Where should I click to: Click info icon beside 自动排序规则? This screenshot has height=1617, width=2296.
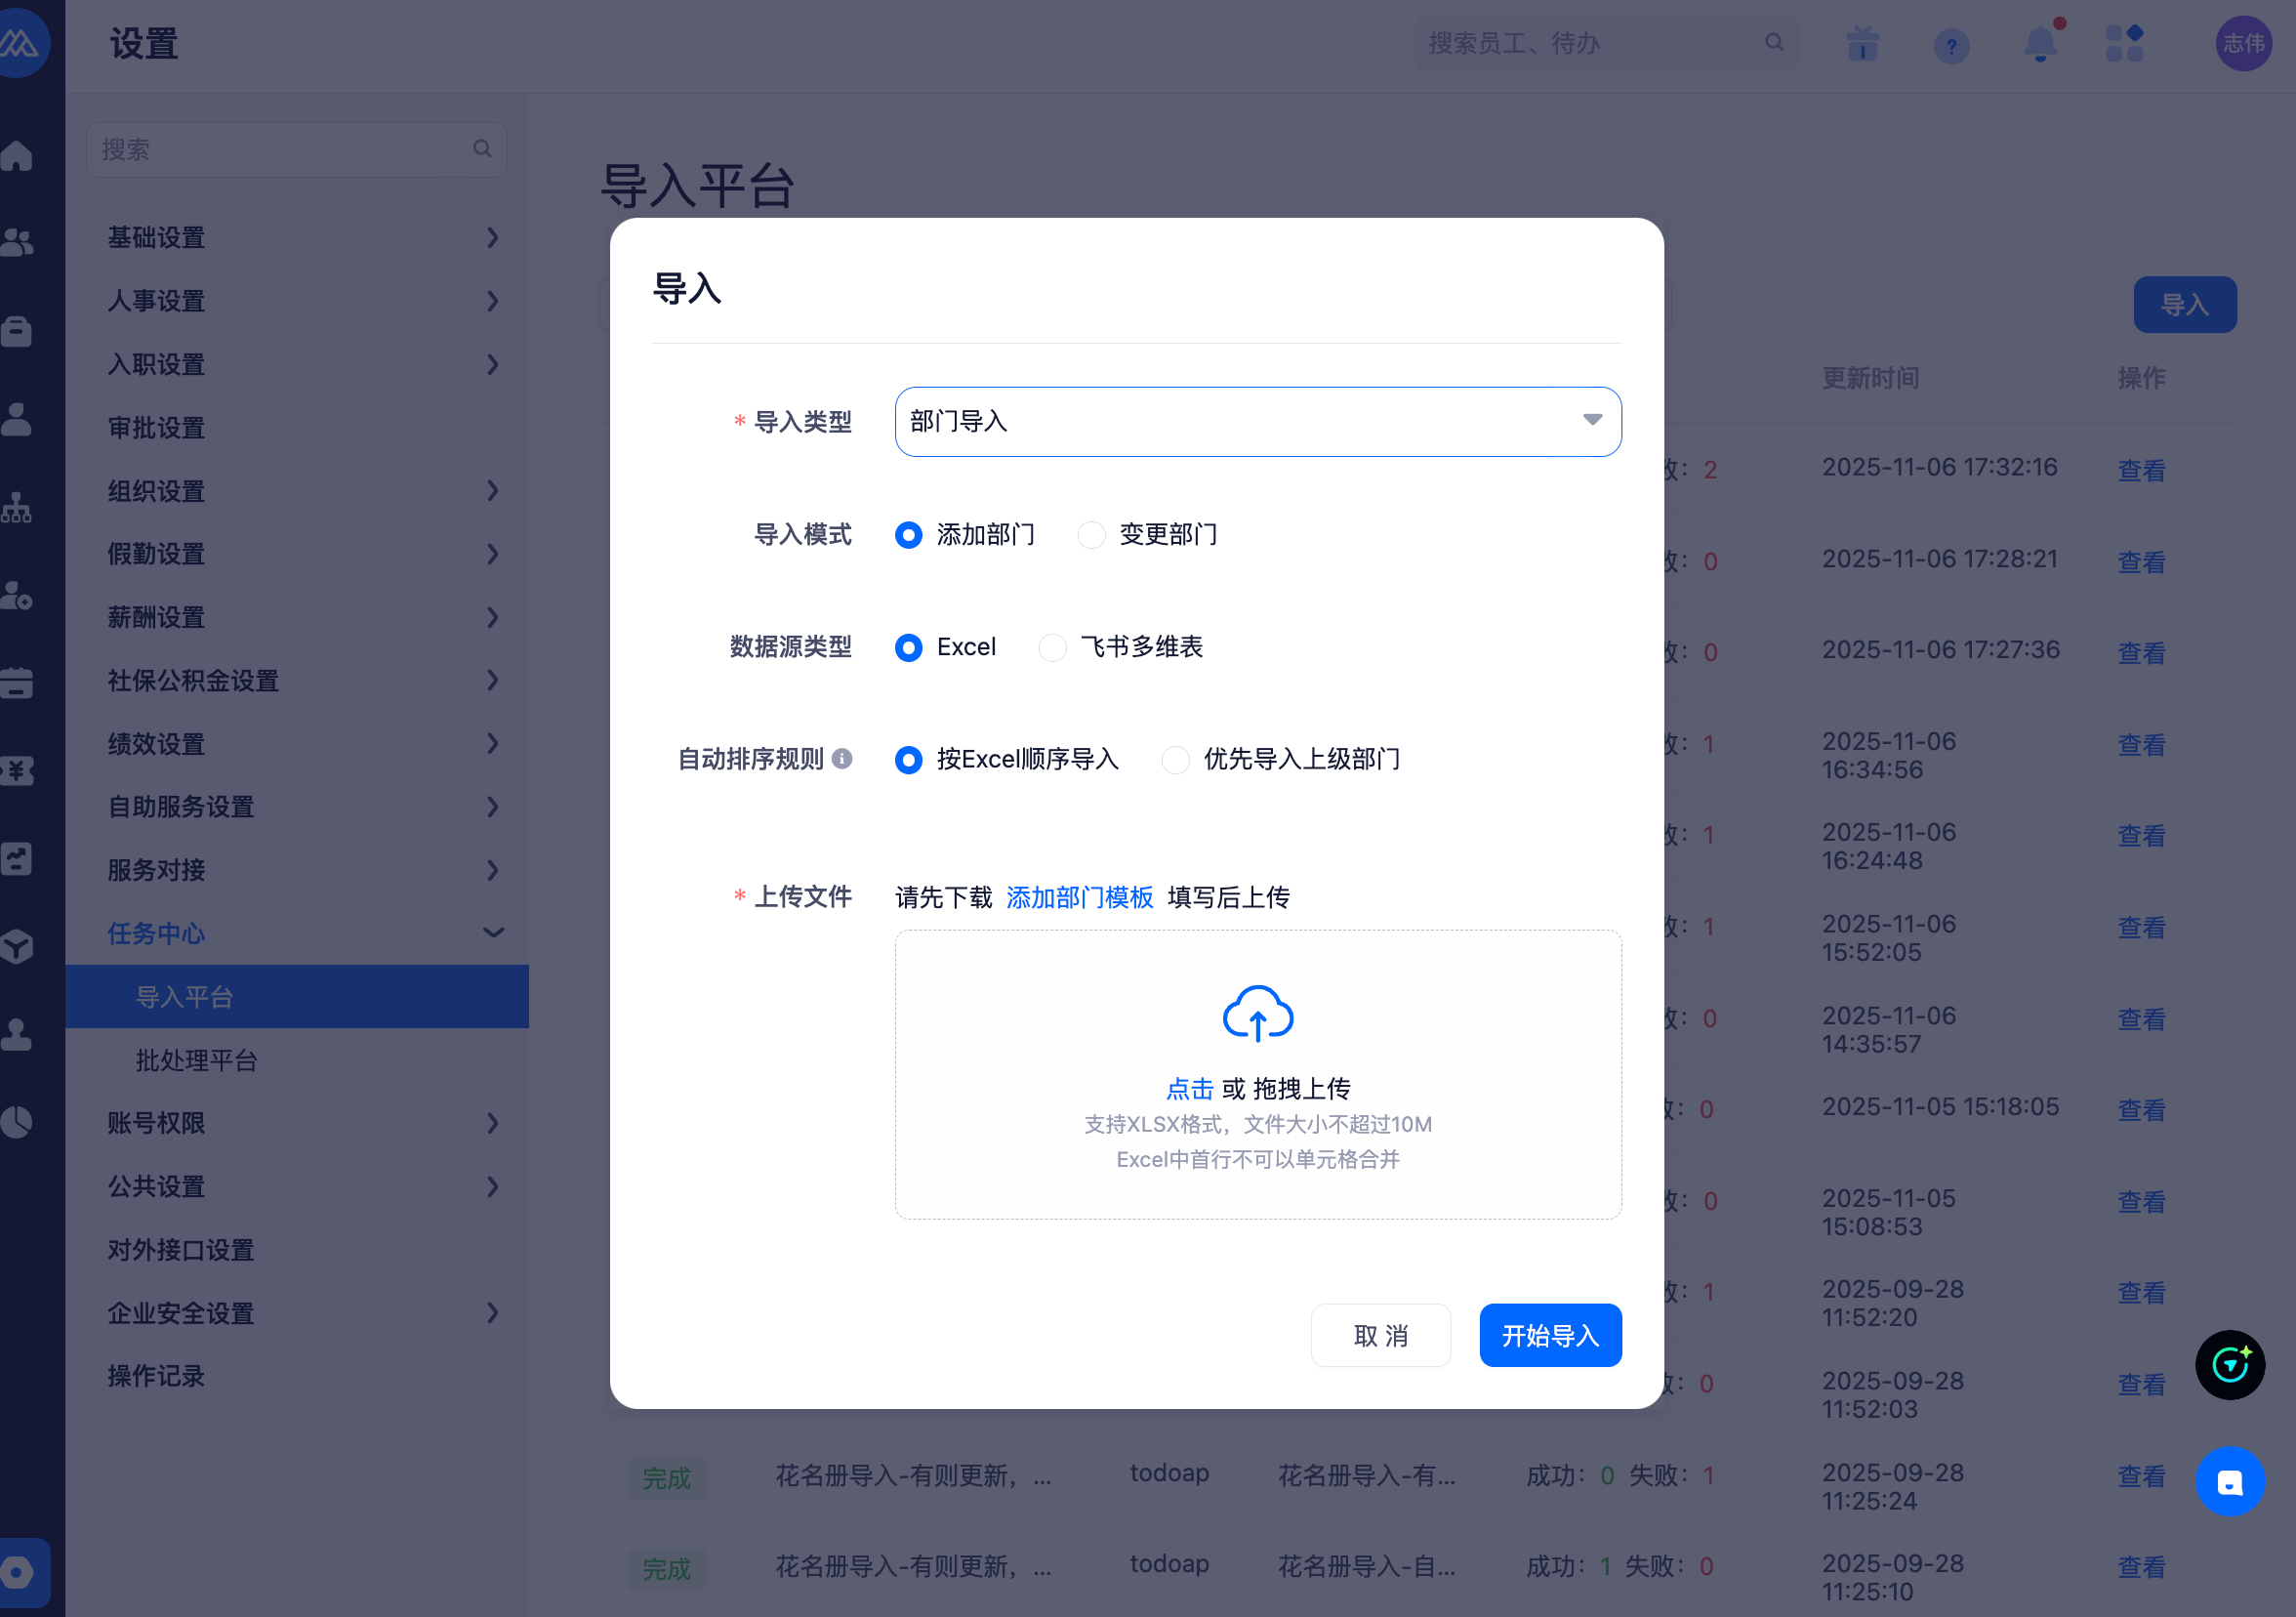point(842,759)
